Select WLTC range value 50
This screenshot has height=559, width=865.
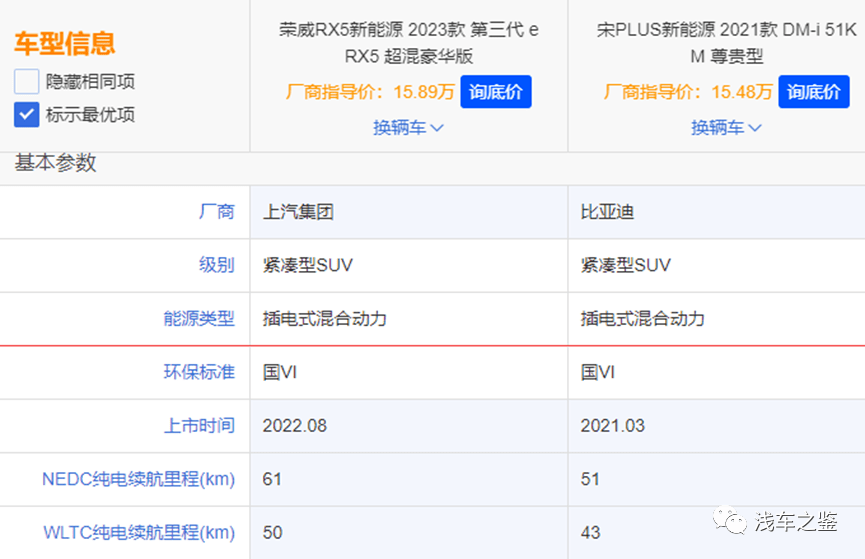tap(409, 533)
